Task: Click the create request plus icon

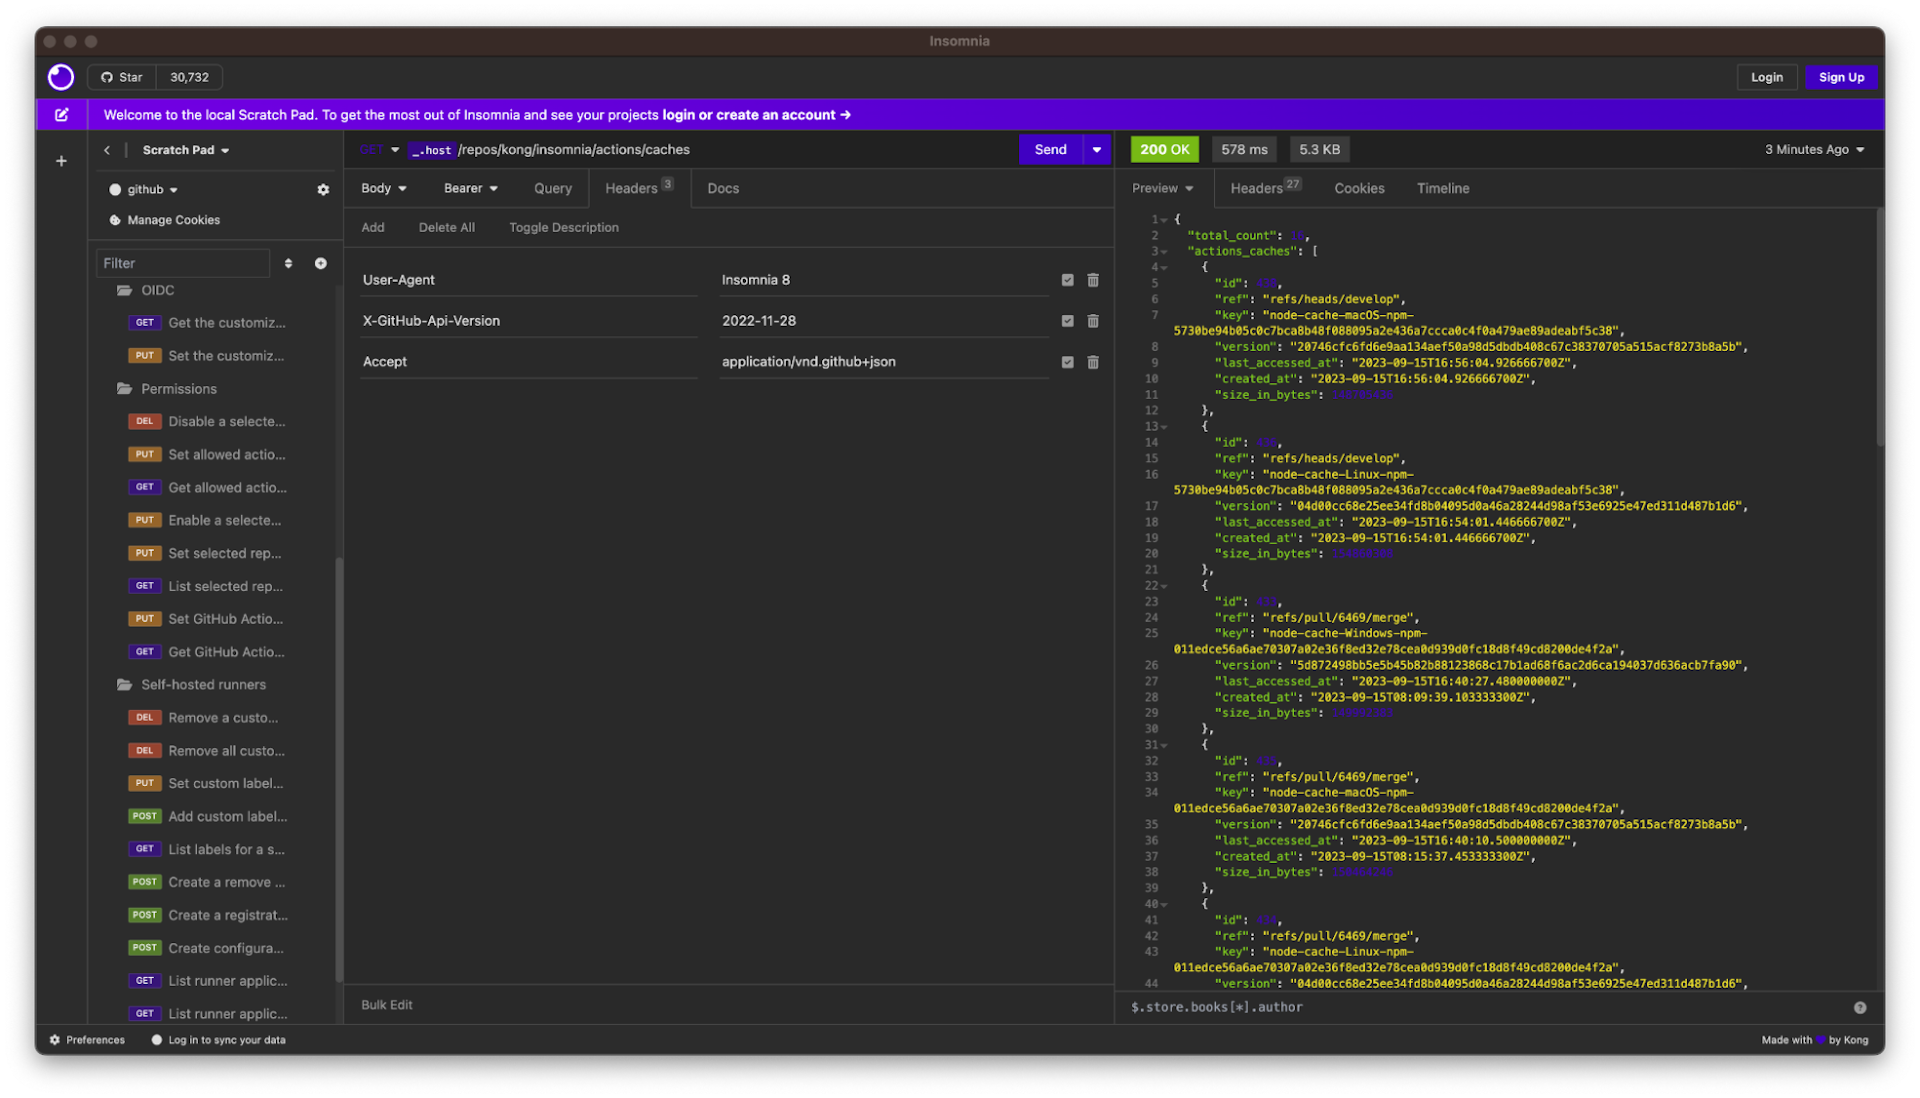Action: pos(321,264)
